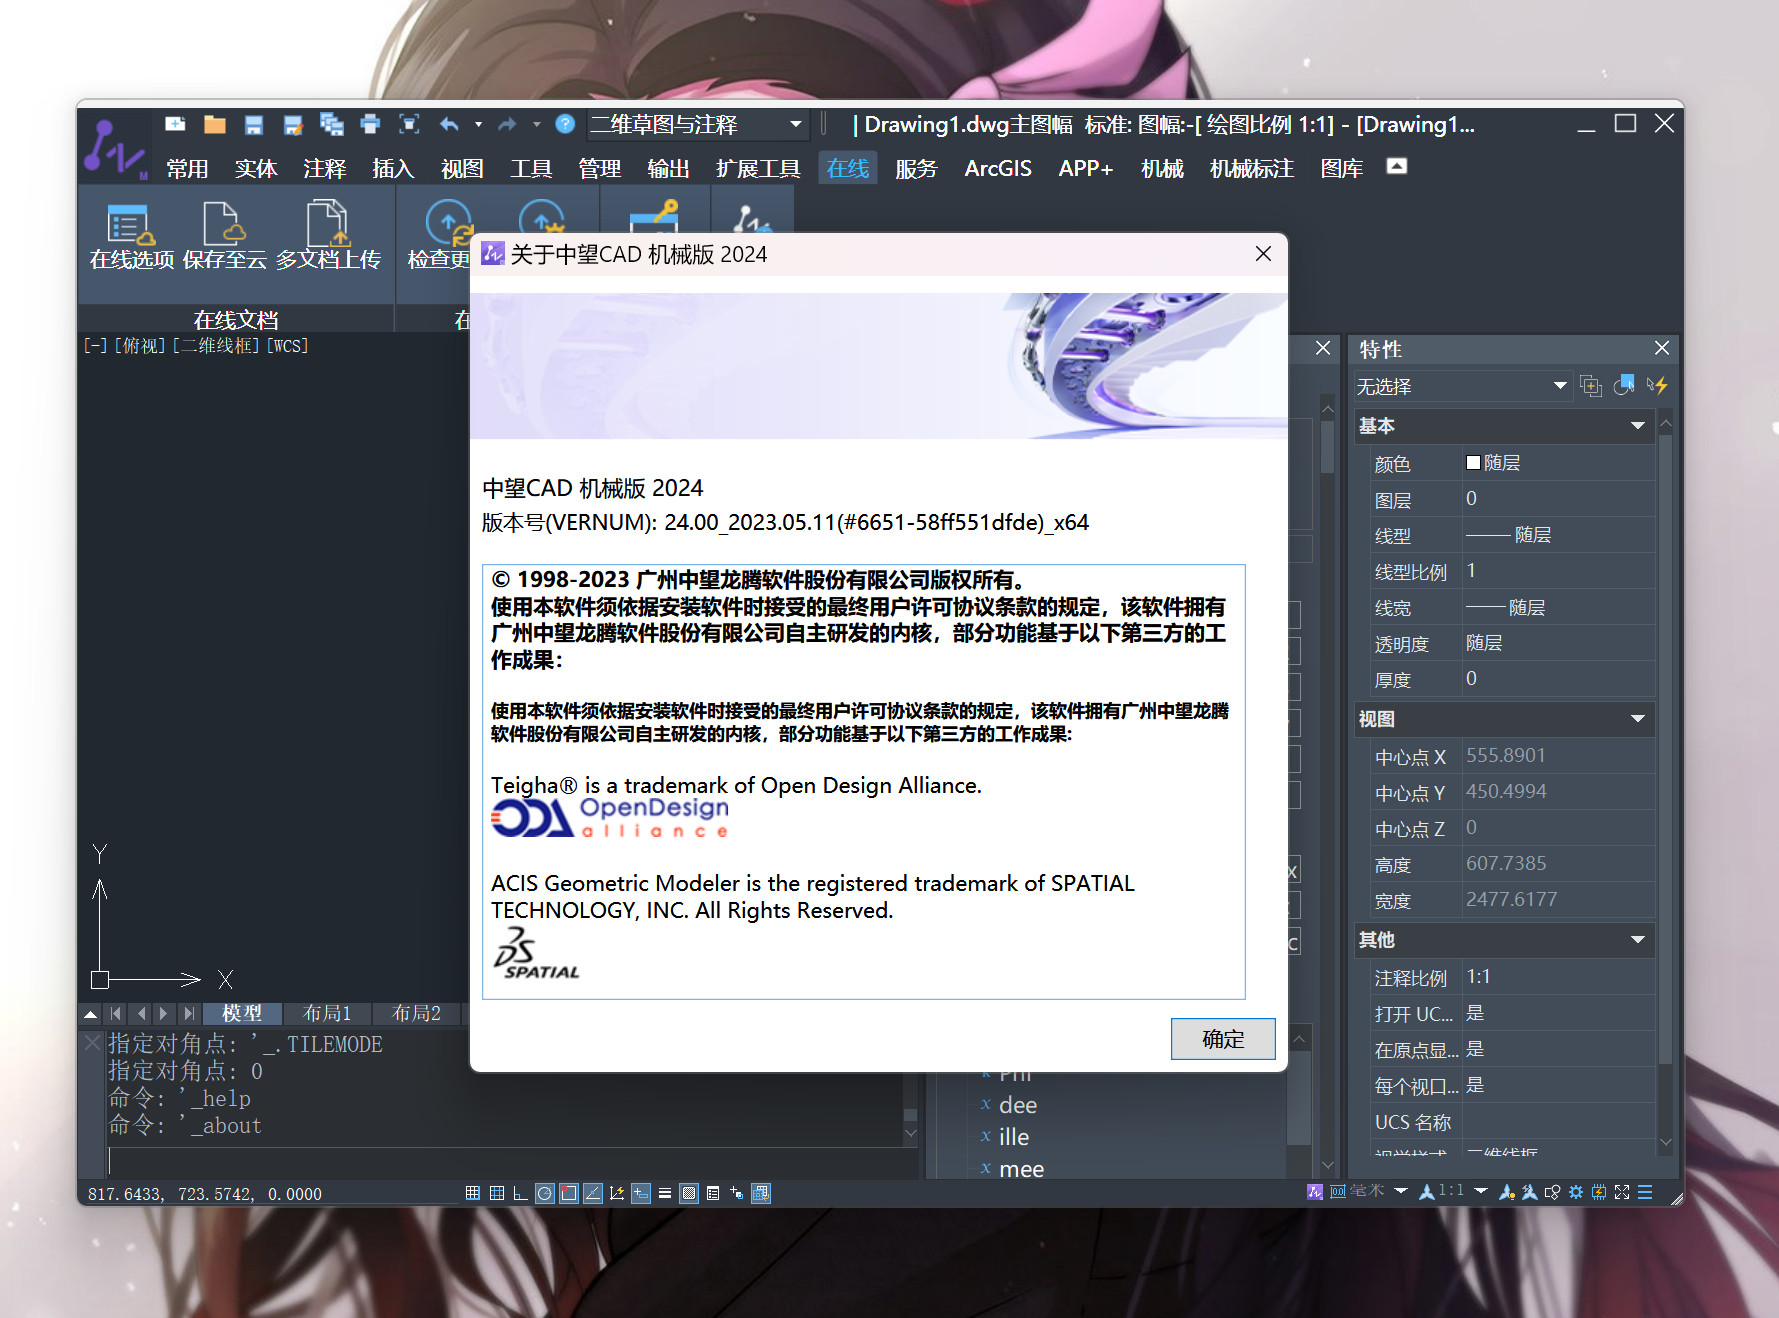Switch to the 视图 ribbon tab
This screenshot has height=1318, width=1779.
tap(462, 168)
